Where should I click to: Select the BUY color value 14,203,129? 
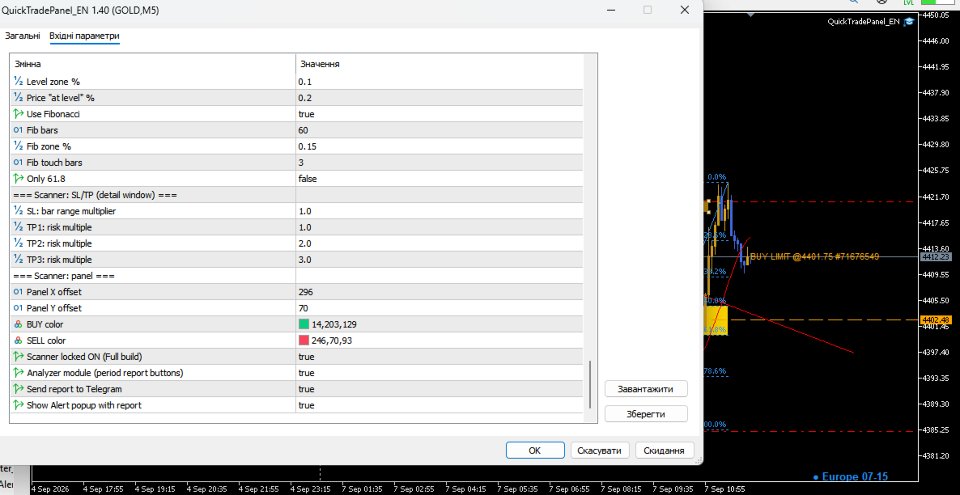[334, 325]
